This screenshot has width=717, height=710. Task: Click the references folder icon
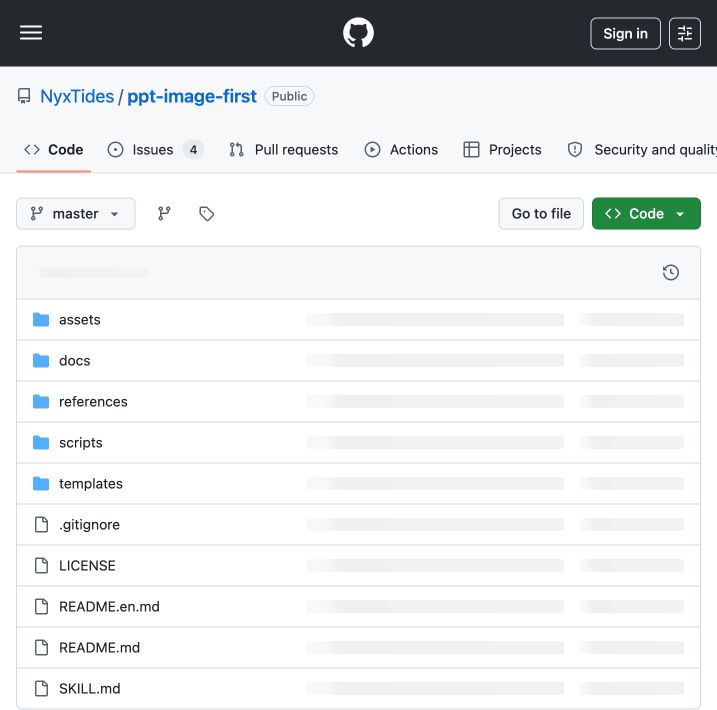click(41, 401)
